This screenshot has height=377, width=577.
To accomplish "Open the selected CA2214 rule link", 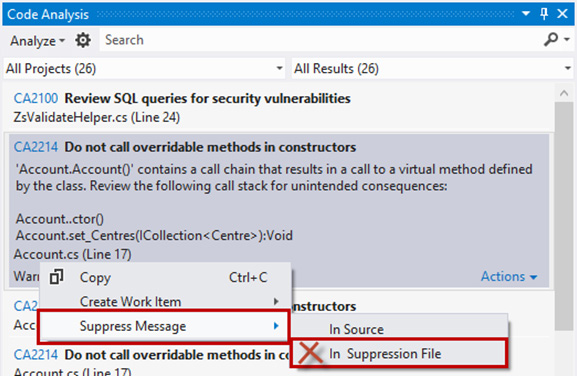I will (36, 147).
